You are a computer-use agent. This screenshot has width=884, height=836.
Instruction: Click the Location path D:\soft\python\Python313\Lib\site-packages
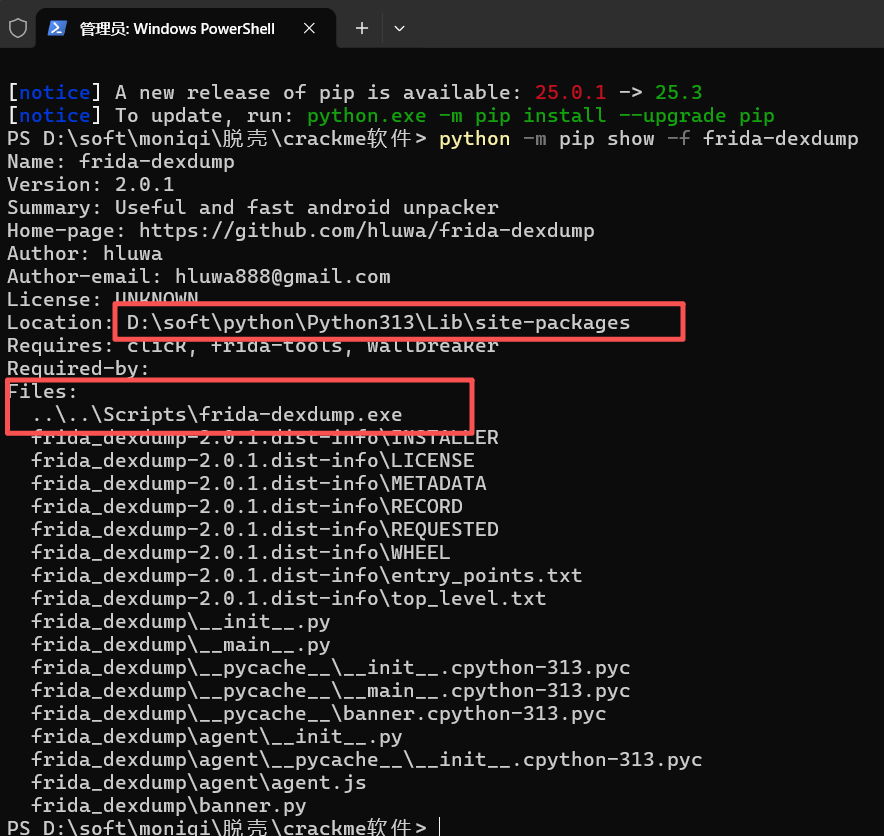click(378, 322)
